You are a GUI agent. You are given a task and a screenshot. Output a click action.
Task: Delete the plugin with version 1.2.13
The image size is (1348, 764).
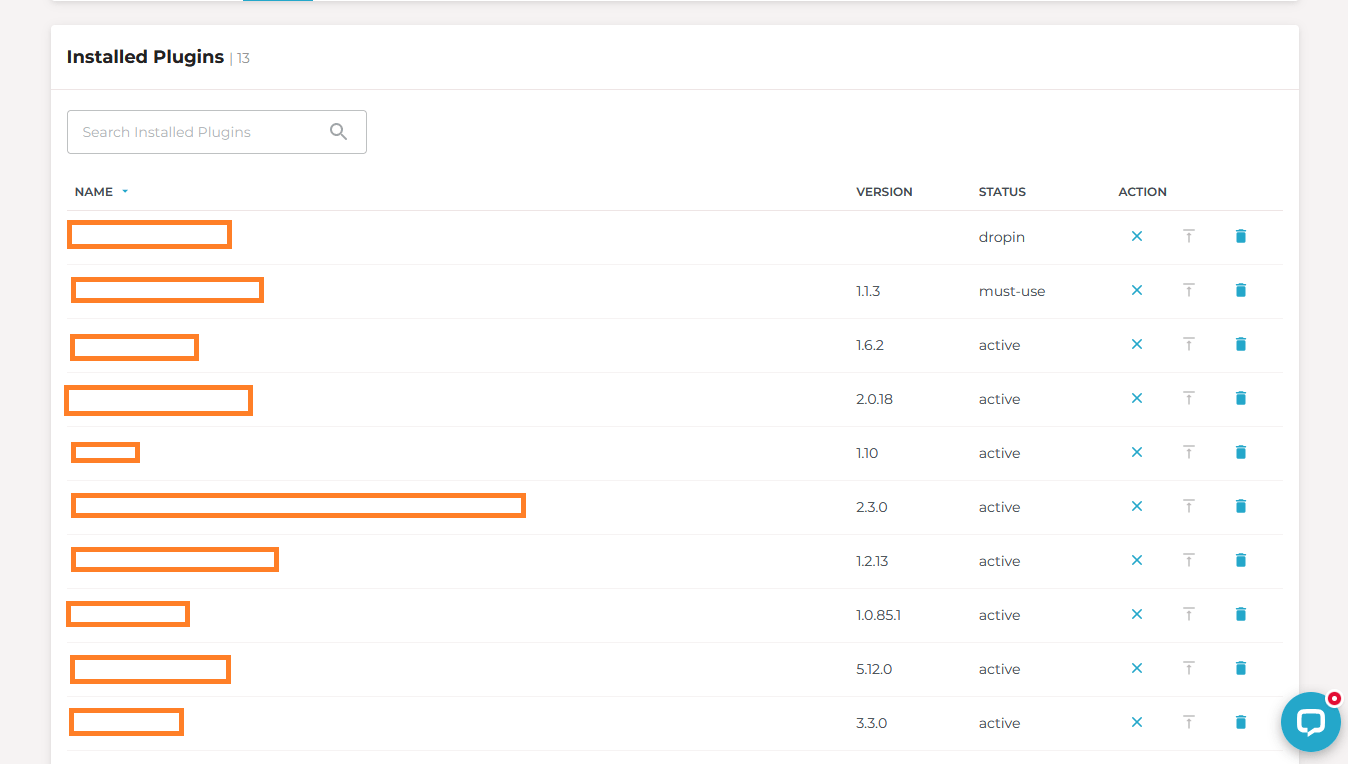[x=1241, y=560]
